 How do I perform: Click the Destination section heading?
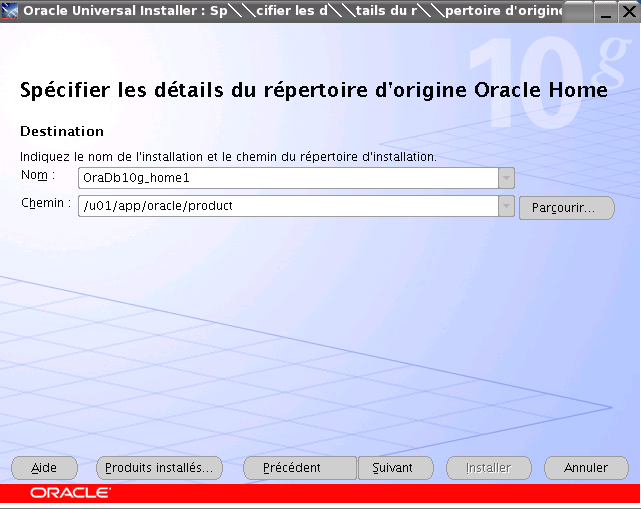62,131
